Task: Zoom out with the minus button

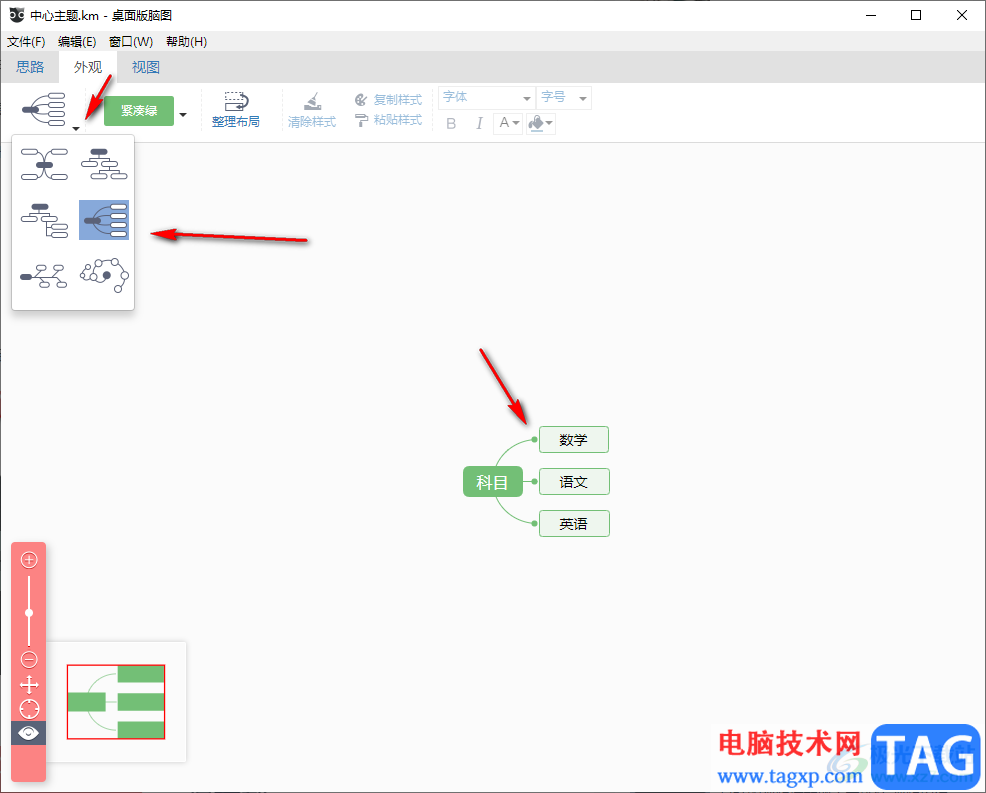Action: click(29, 660)
